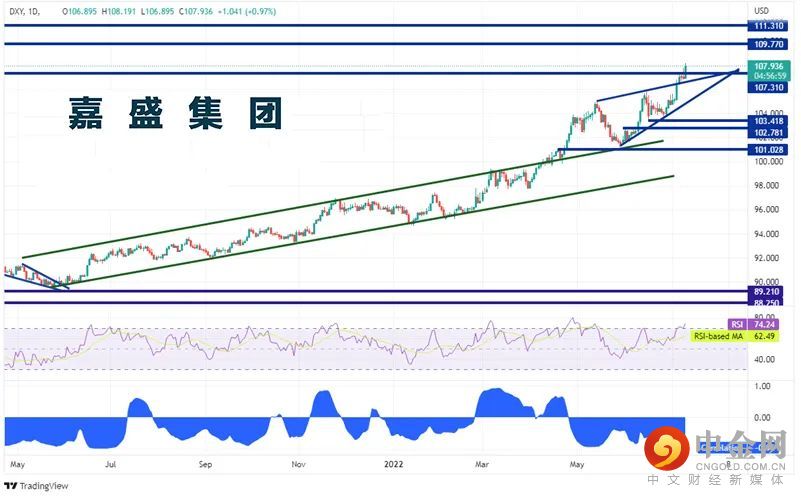The height and width of the screenshot is (498, 801).
Task: Click the Jul label on time axis
Action: (110, 464)
